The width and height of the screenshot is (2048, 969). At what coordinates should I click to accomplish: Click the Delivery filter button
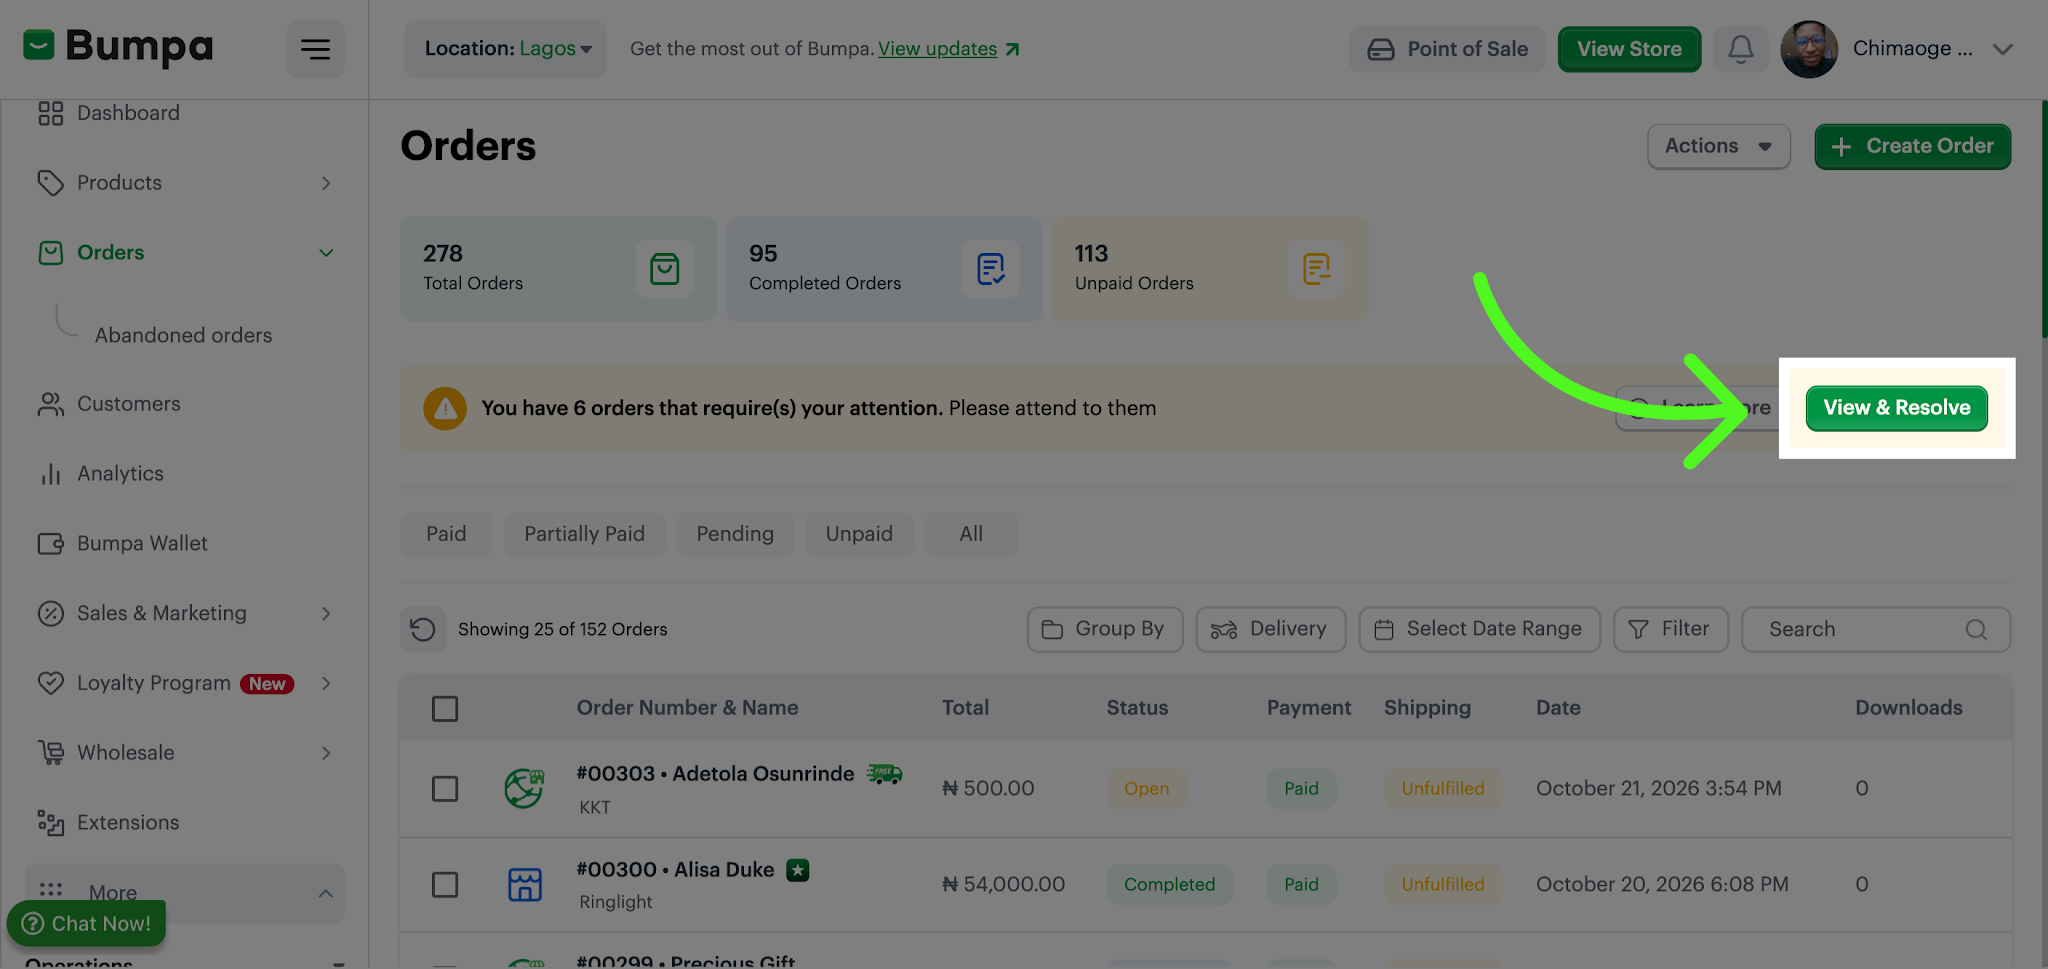point(1270,629)
